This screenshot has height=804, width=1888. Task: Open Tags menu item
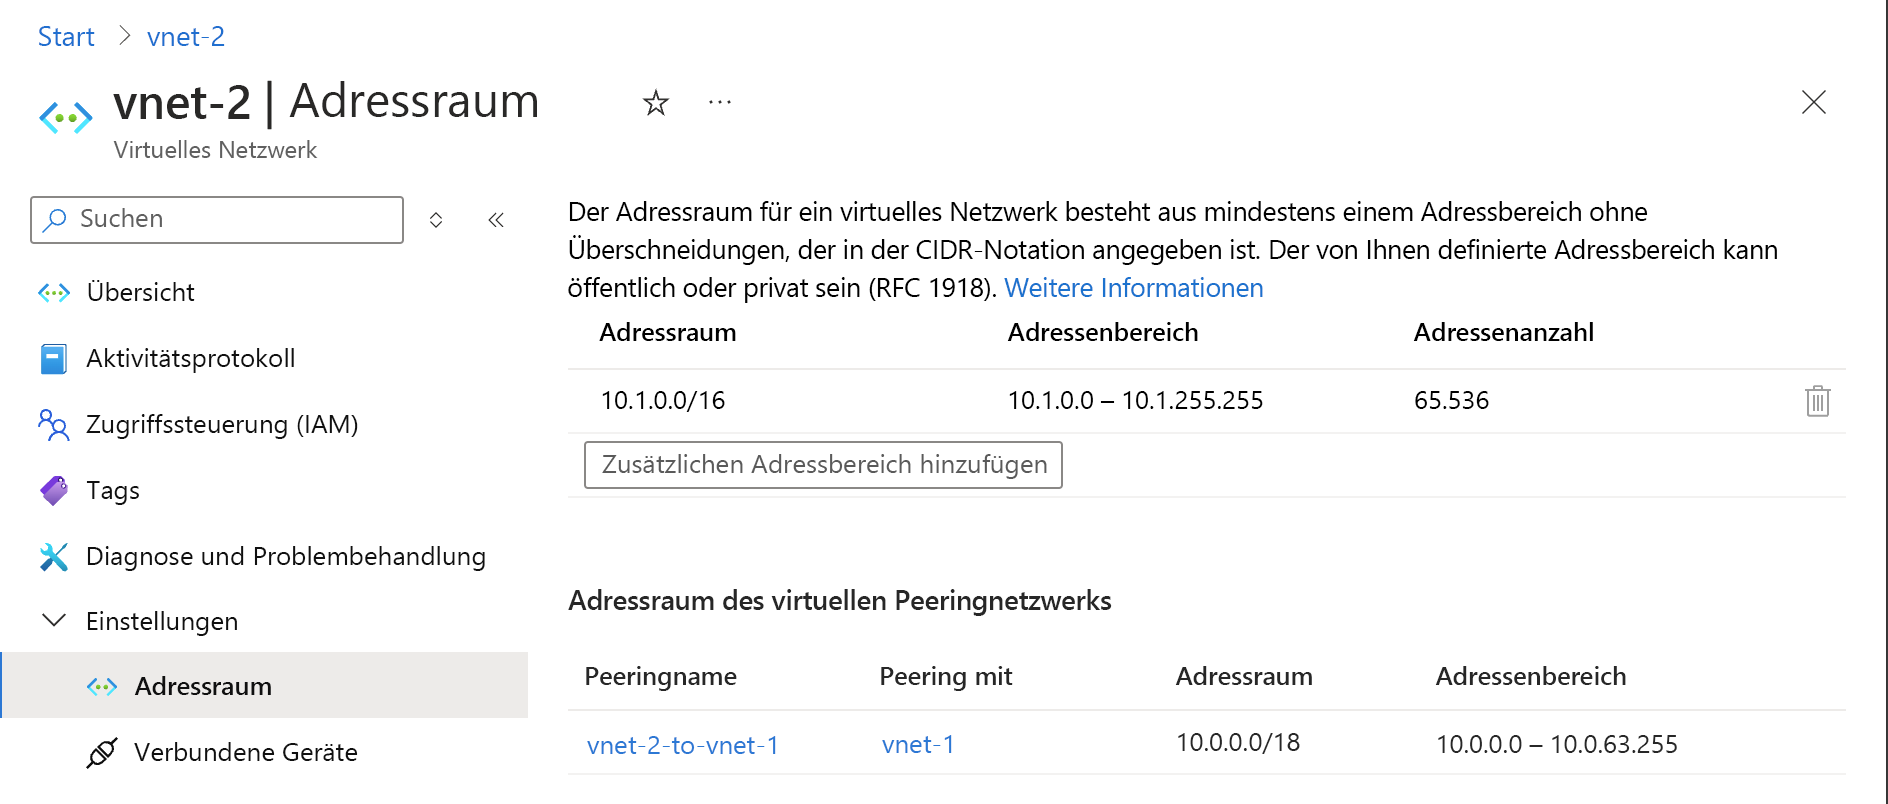click(112, 490)
